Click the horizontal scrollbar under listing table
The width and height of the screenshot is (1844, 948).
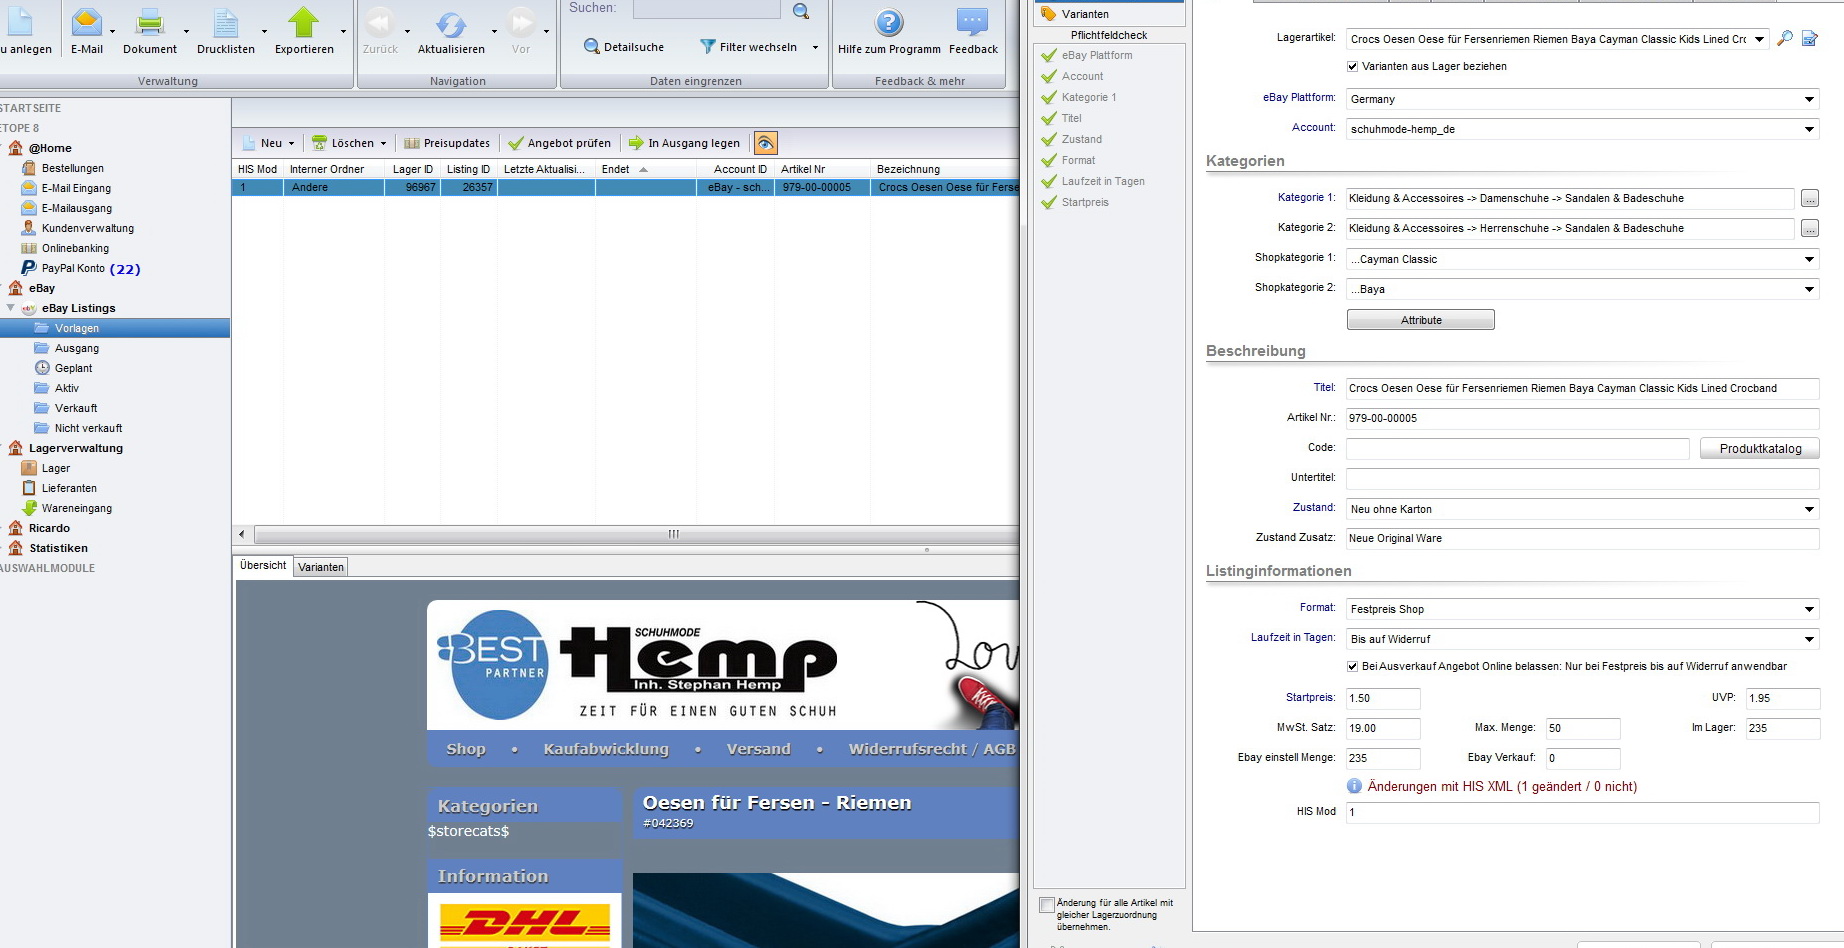tap(673, 534)
